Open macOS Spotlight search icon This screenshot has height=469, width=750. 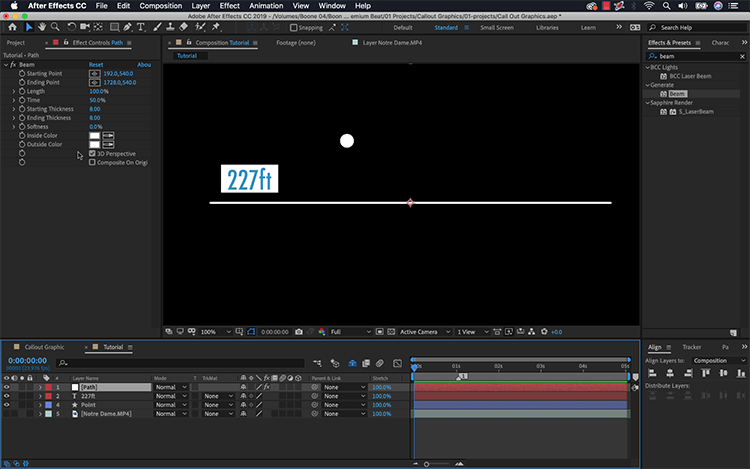pyautogui.click(x=666, y=6)
